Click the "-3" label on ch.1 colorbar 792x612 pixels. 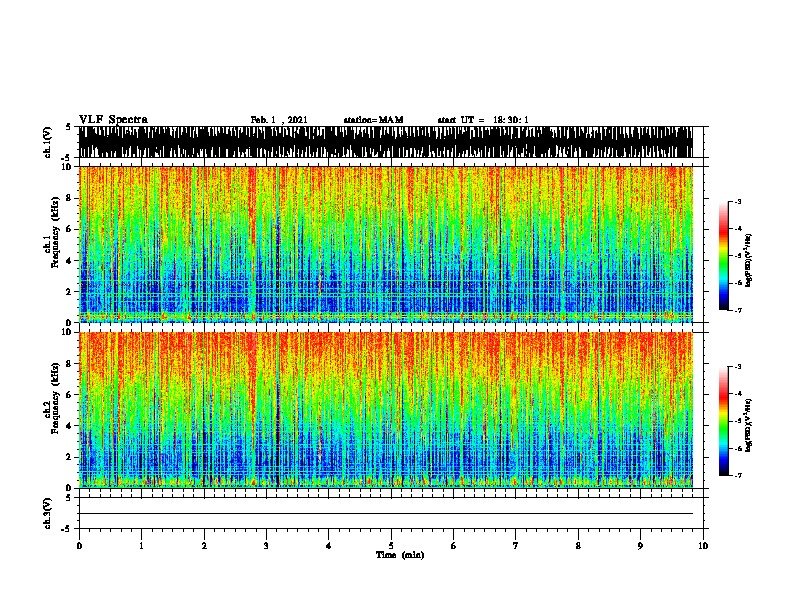point(738,202)
